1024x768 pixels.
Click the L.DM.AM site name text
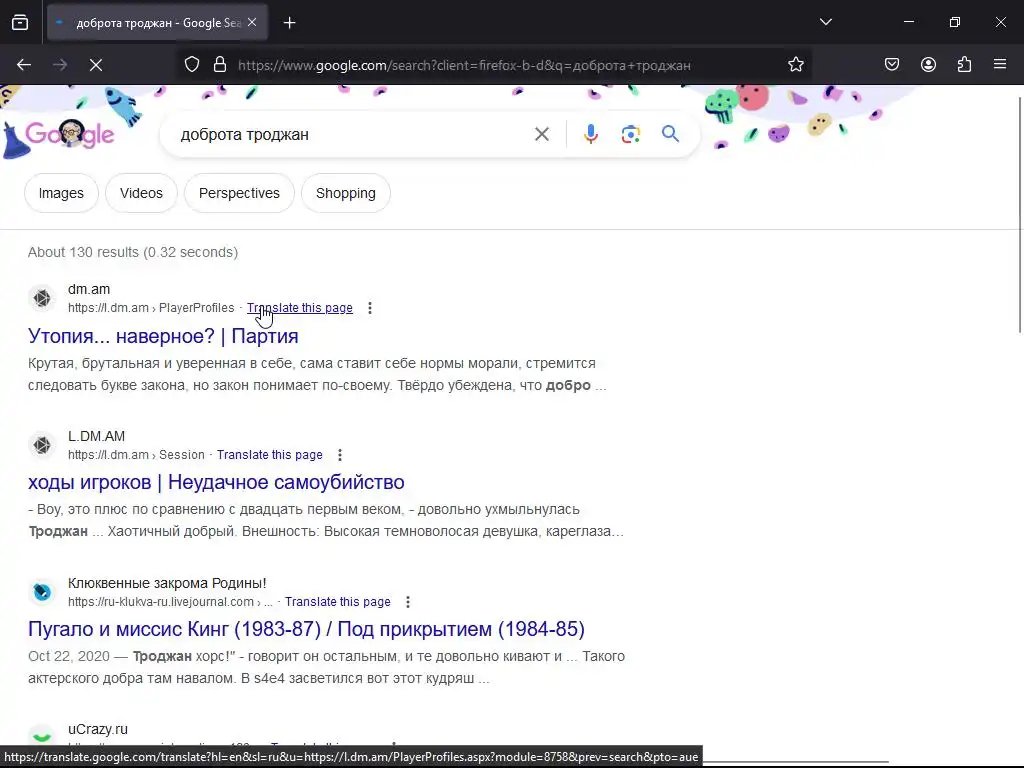(x=97, y=436)
